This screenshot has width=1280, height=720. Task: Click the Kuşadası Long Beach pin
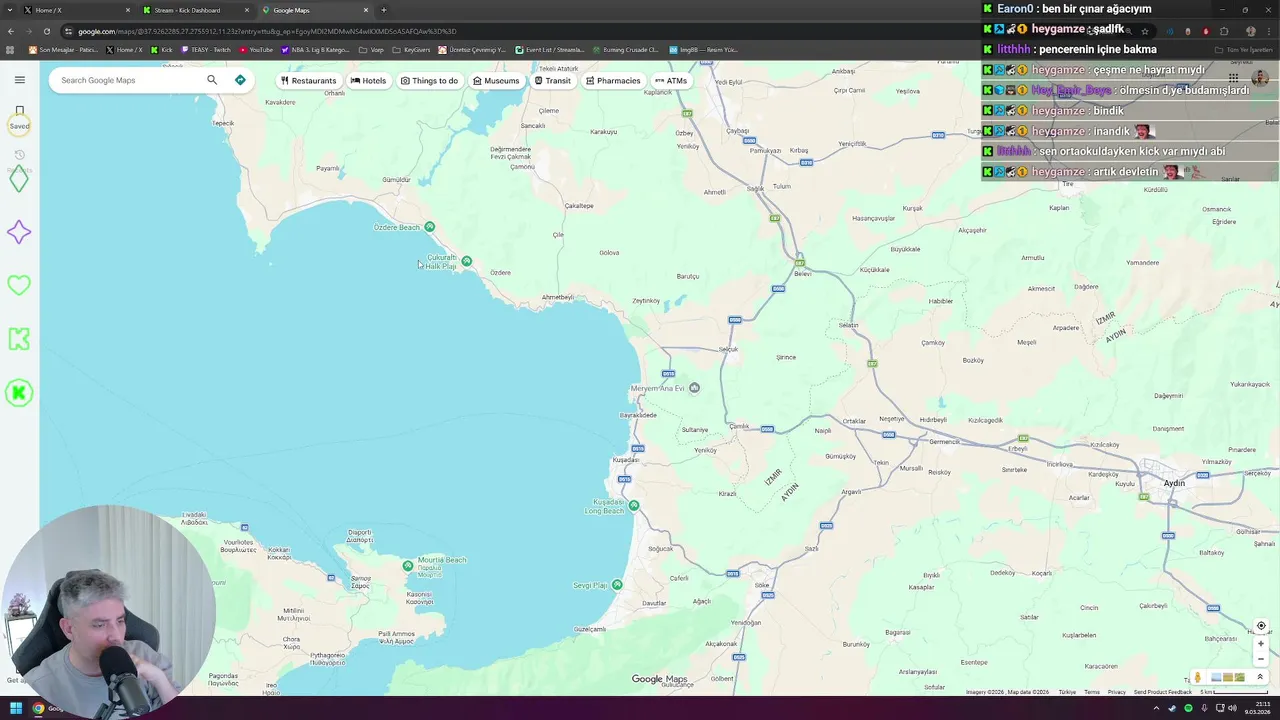pyautogui.click(x=634, y=506)
